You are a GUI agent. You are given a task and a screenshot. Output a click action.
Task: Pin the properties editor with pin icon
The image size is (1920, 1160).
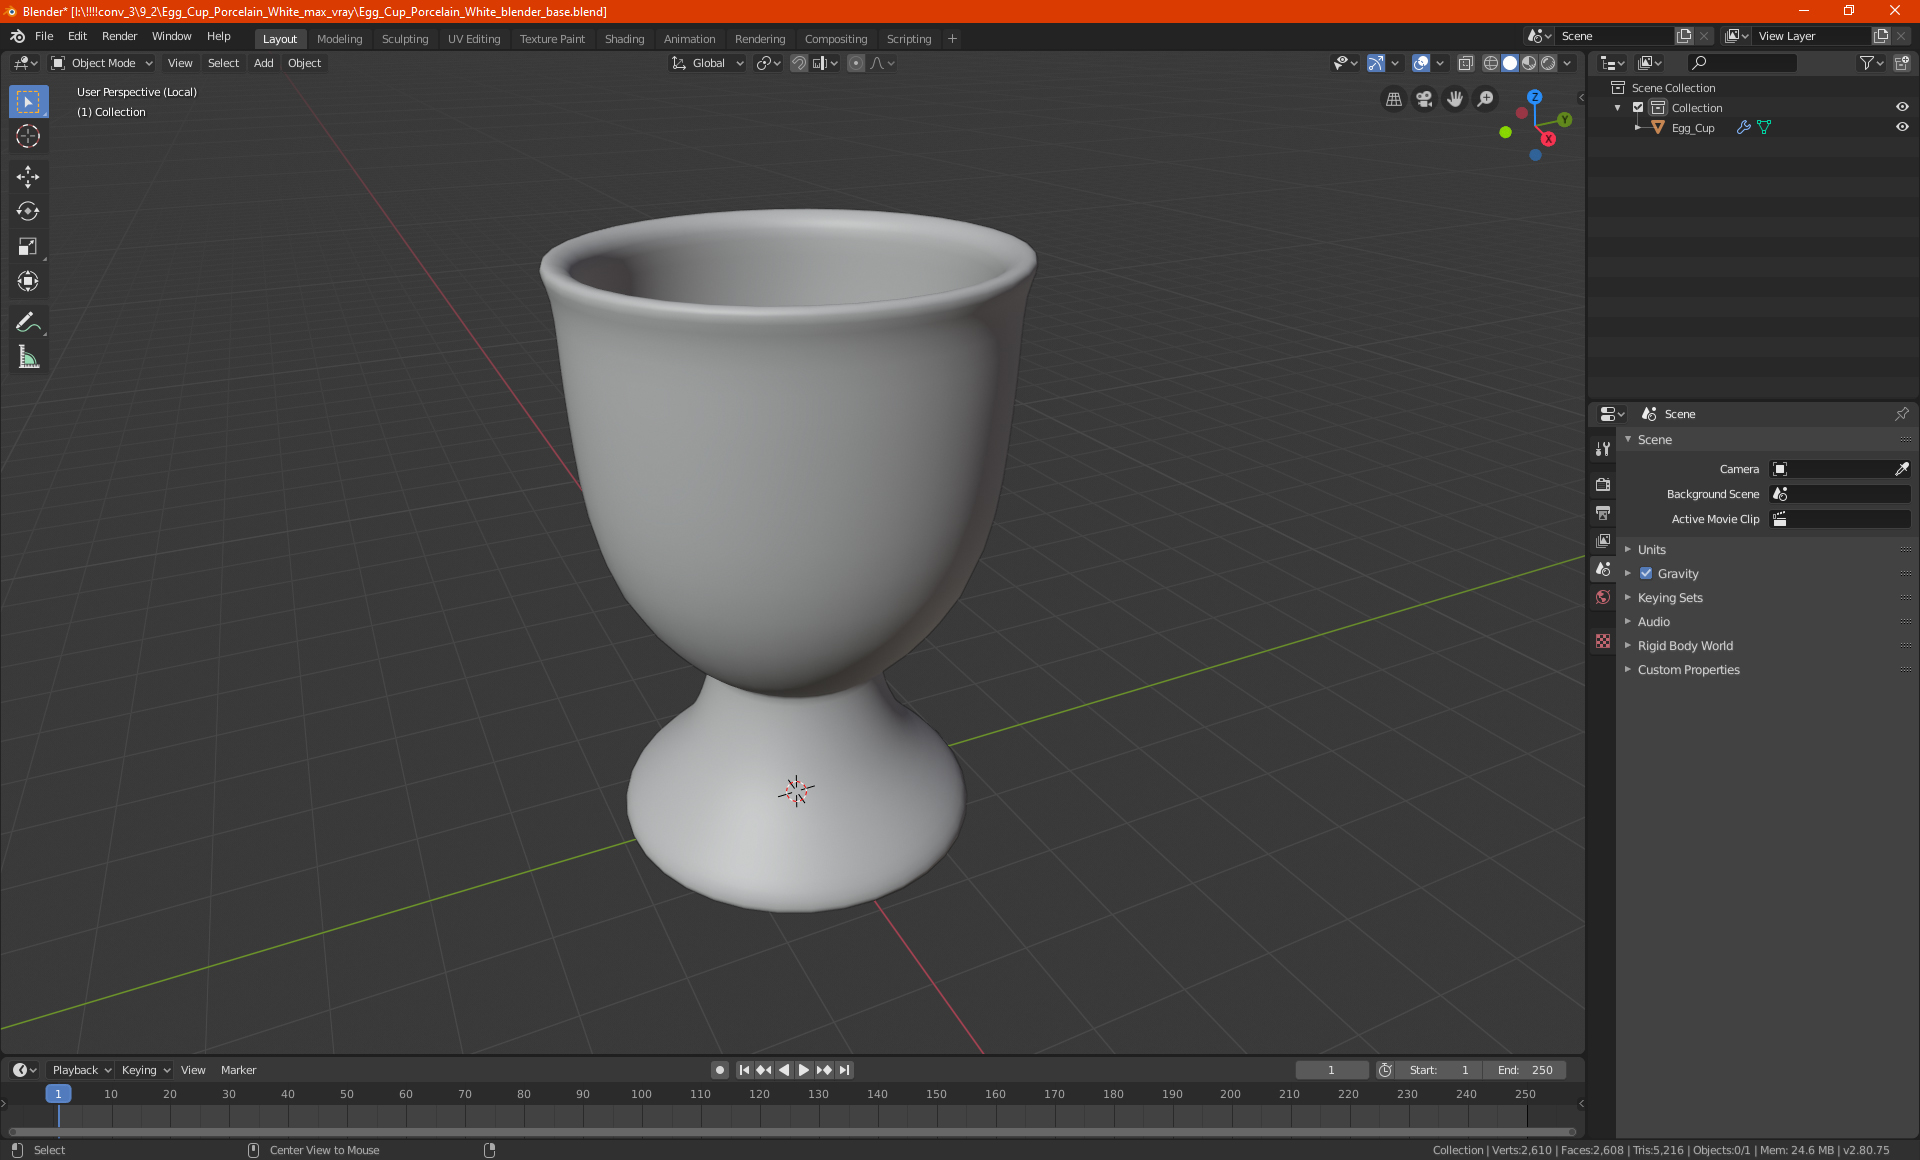tap(1901, 414)
